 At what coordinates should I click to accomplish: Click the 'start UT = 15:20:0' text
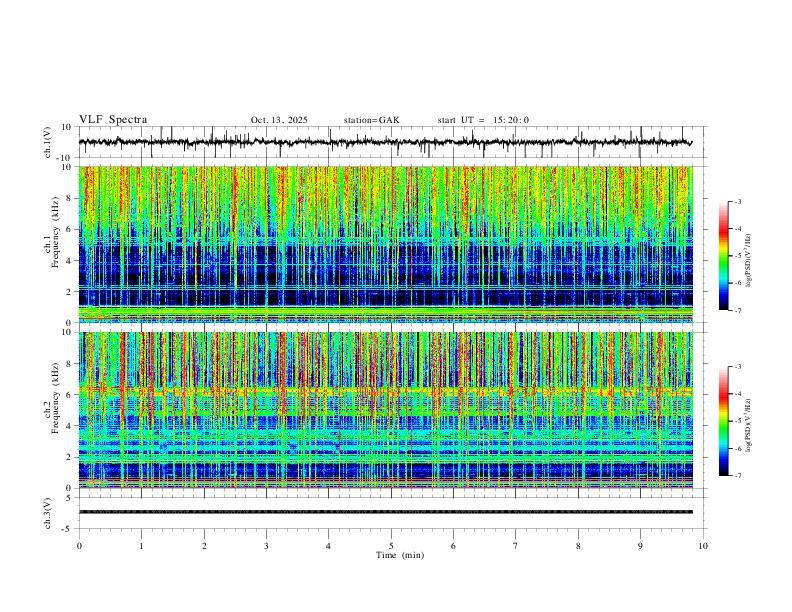click(x=483, y=120)
